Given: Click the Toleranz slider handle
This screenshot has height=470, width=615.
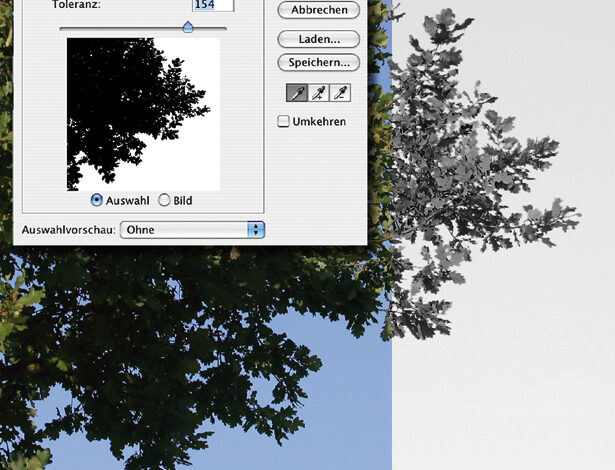Looking at the screenshot, I should (x=188, y=27).
